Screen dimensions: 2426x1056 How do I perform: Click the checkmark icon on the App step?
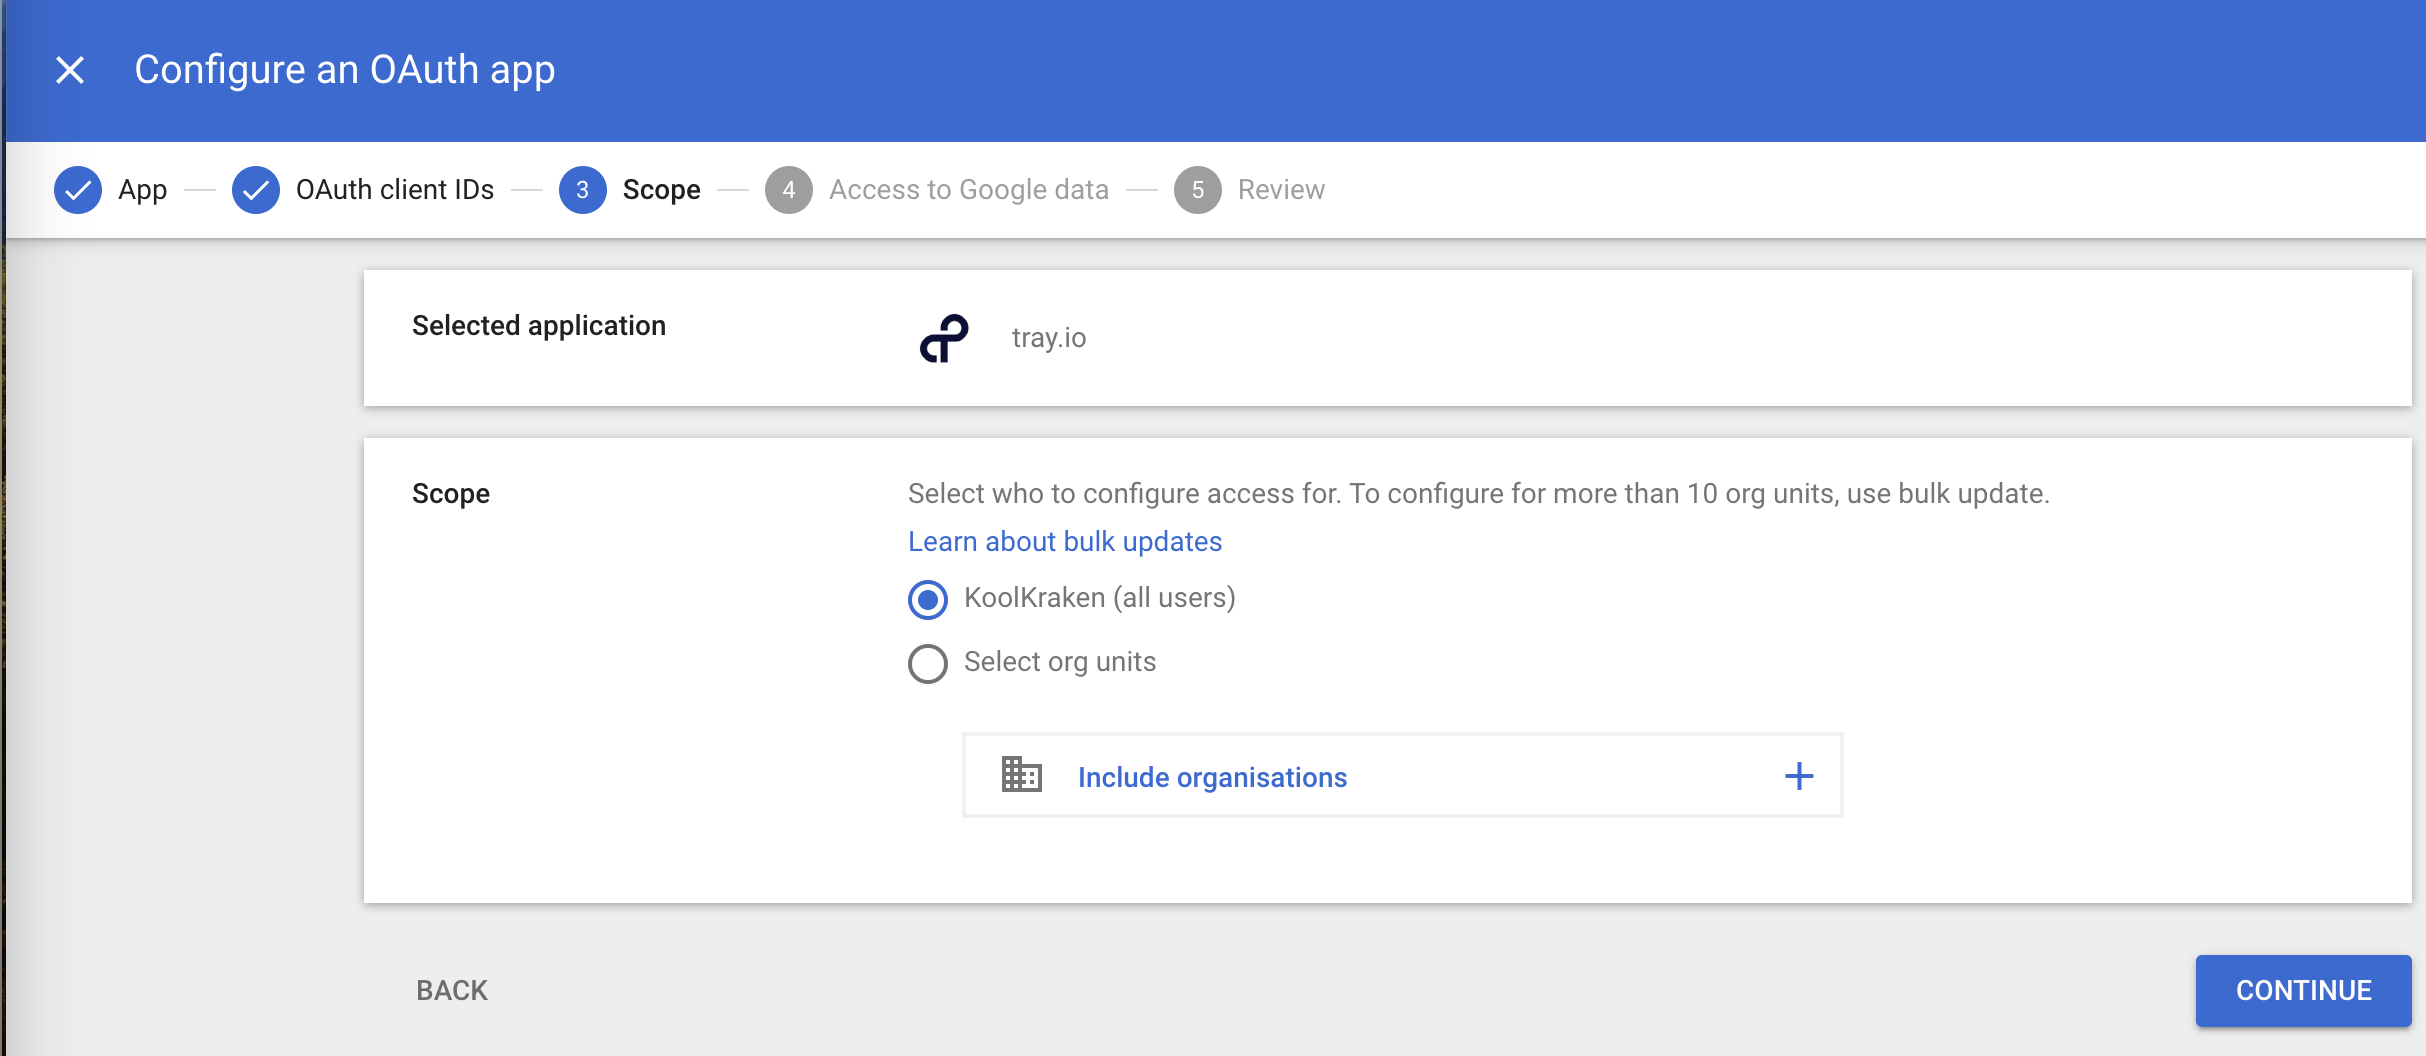tap(78, 189)
